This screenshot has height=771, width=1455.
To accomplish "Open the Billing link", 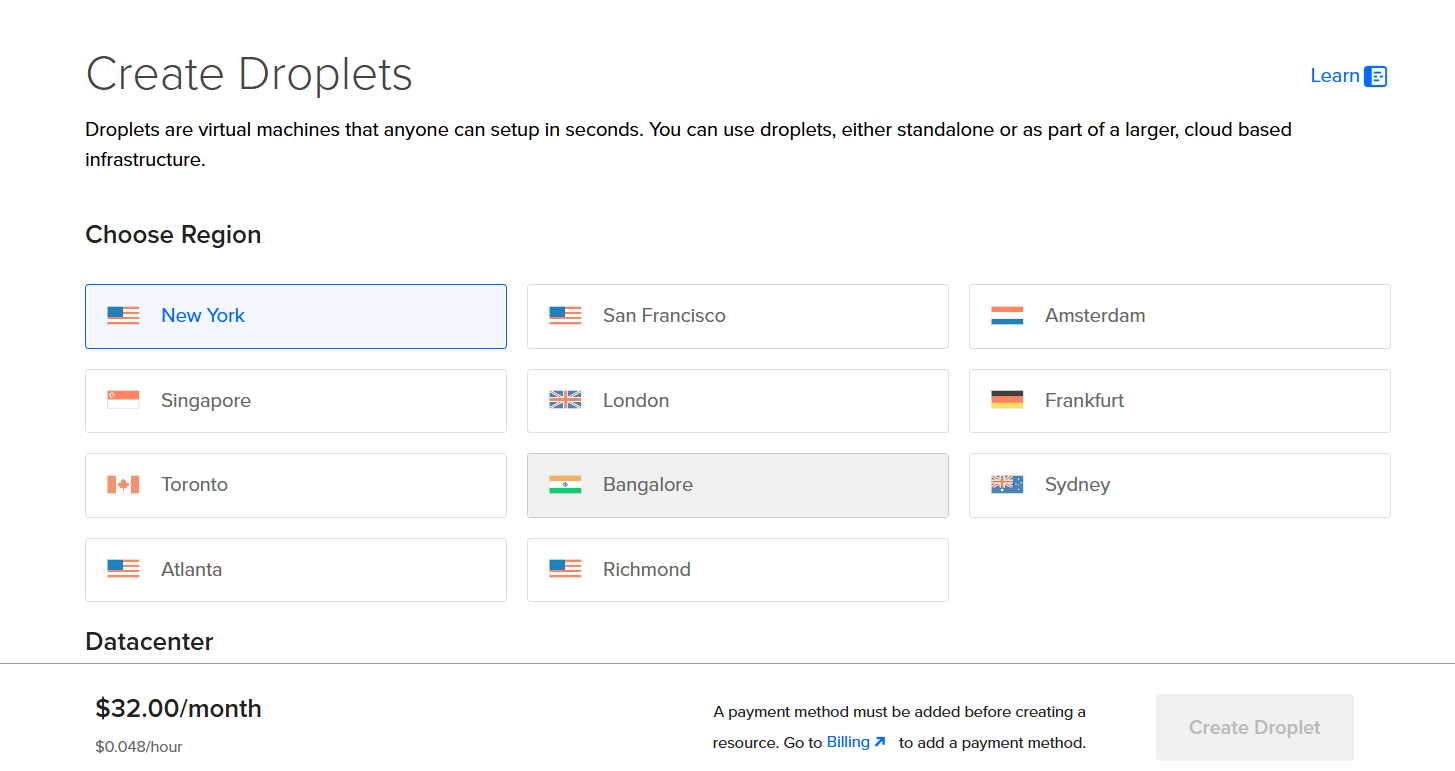I will [x=855, y=742].
